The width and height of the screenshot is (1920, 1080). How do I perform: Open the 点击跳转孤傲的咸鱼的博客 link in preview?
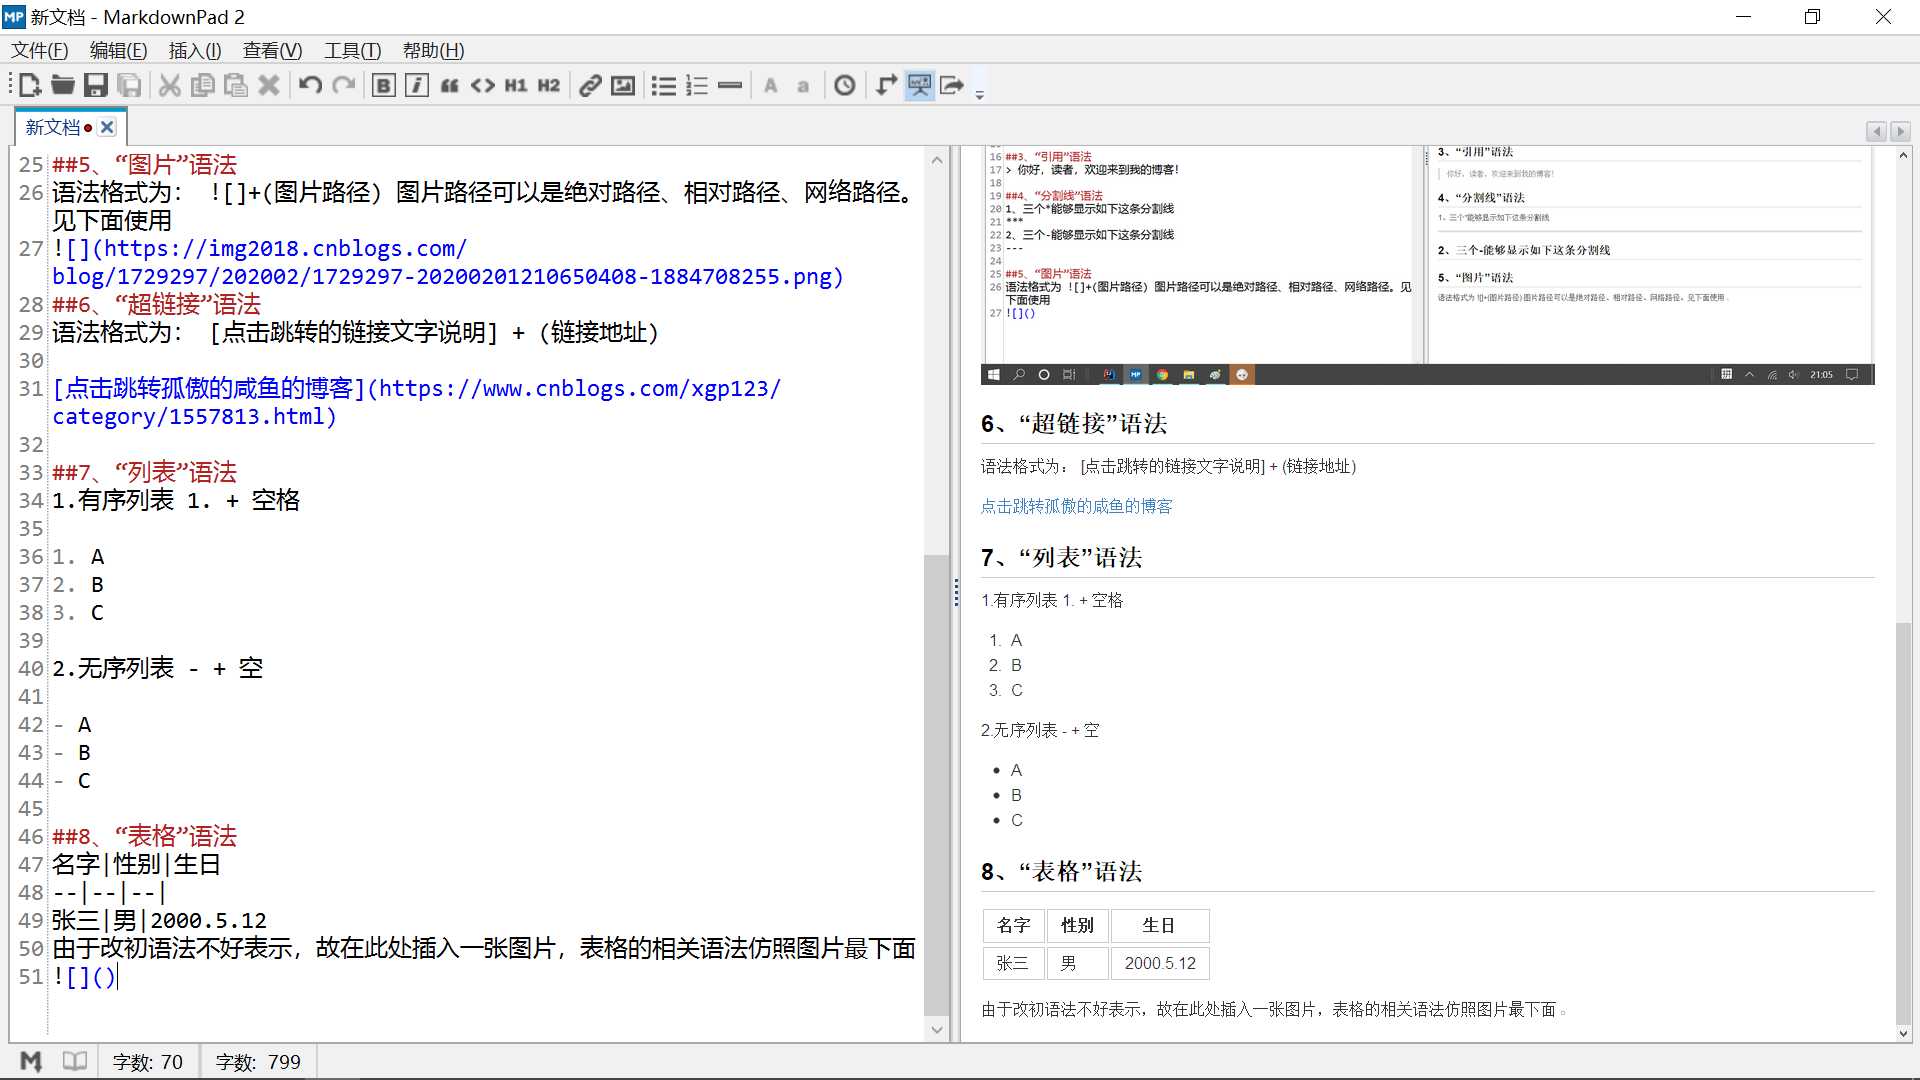1076,506
